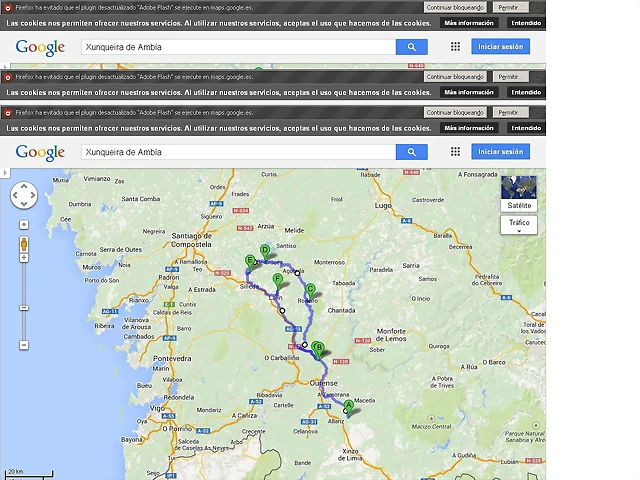Expand the side panel arrow beside map
The width and height of the screenshot is (640, 480).
[4, 173]
